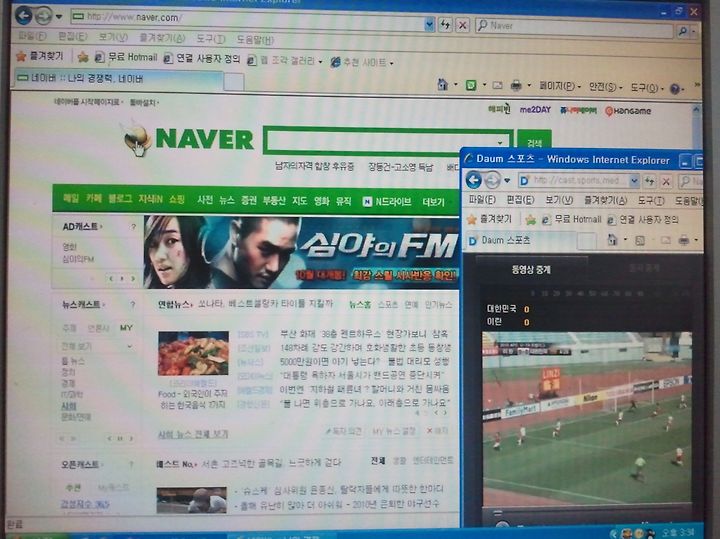
Task: Open 파일(F) menu in Naver window
Action: coord(32,36)
